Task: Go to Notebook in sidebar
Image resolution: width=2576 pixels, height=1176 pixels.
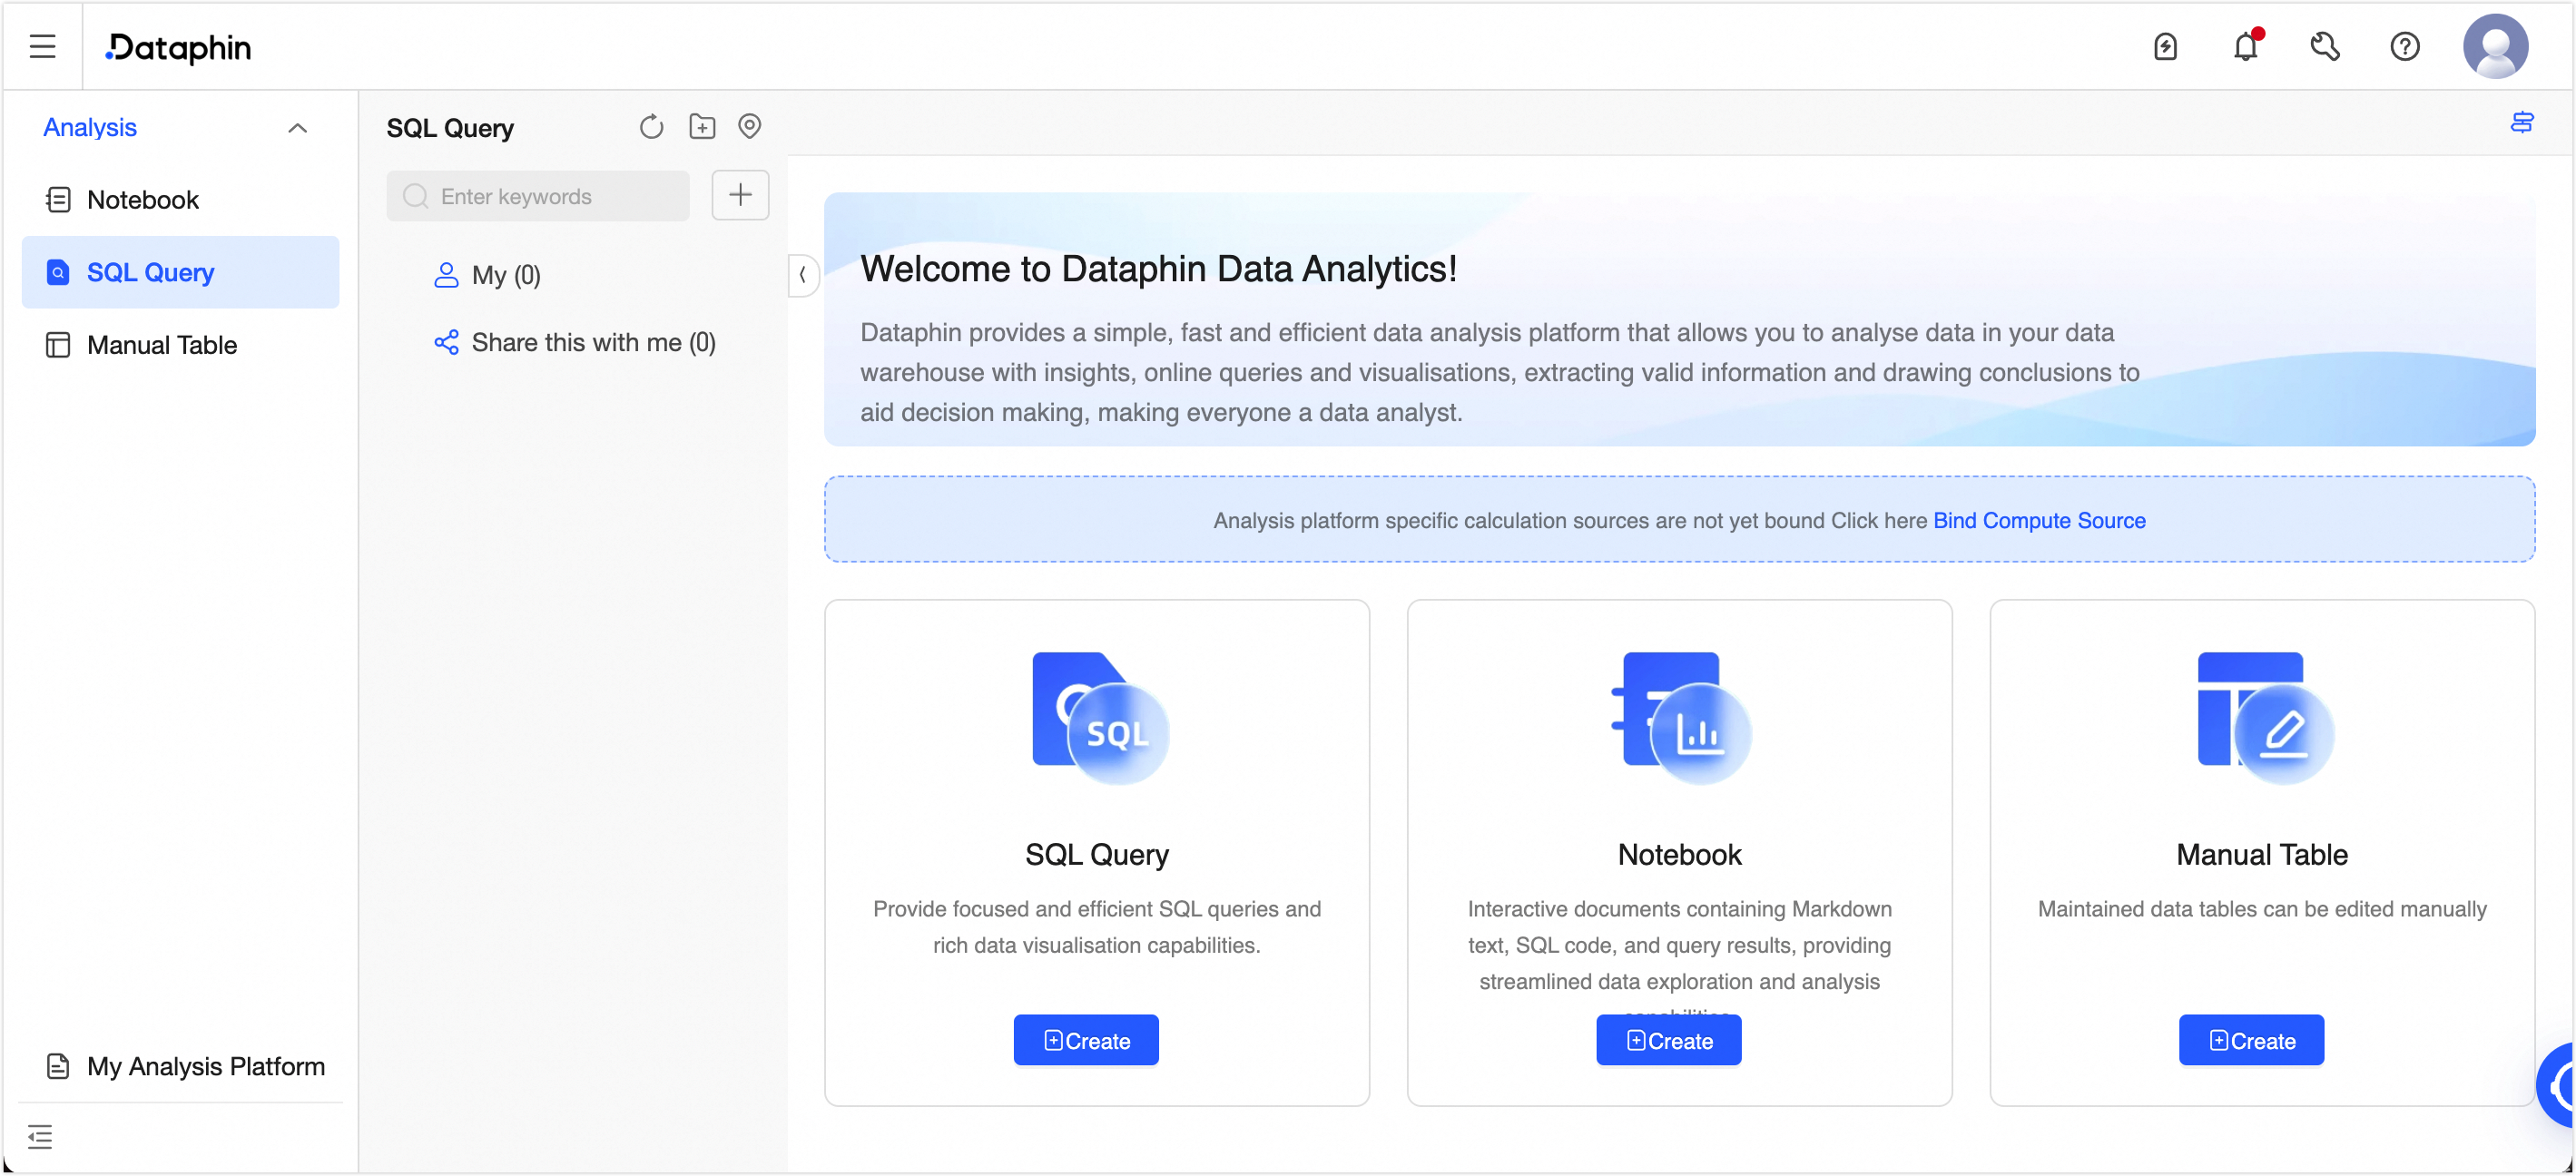Action: (143, 200)
